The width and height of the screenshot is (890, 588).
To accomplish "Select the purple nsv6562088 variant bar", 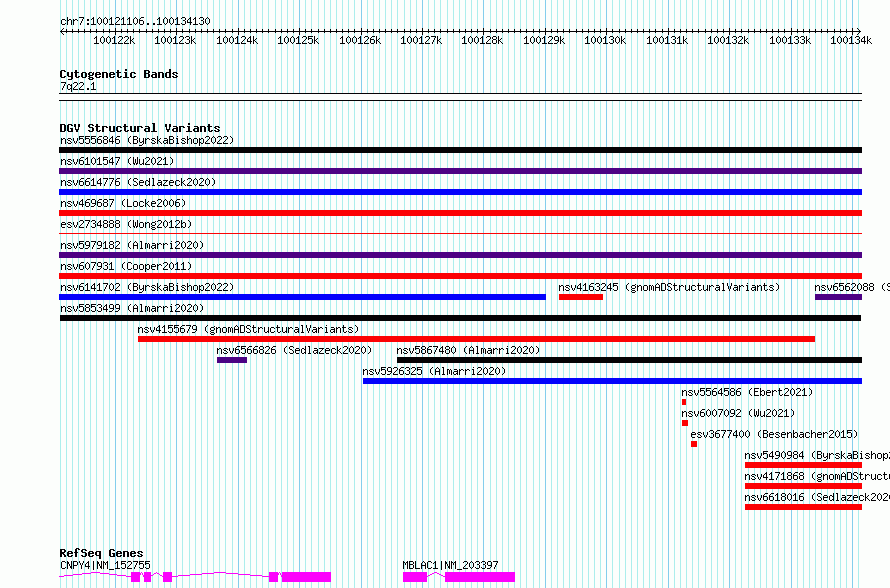I will pyautogui.click(x=838, y=297).
